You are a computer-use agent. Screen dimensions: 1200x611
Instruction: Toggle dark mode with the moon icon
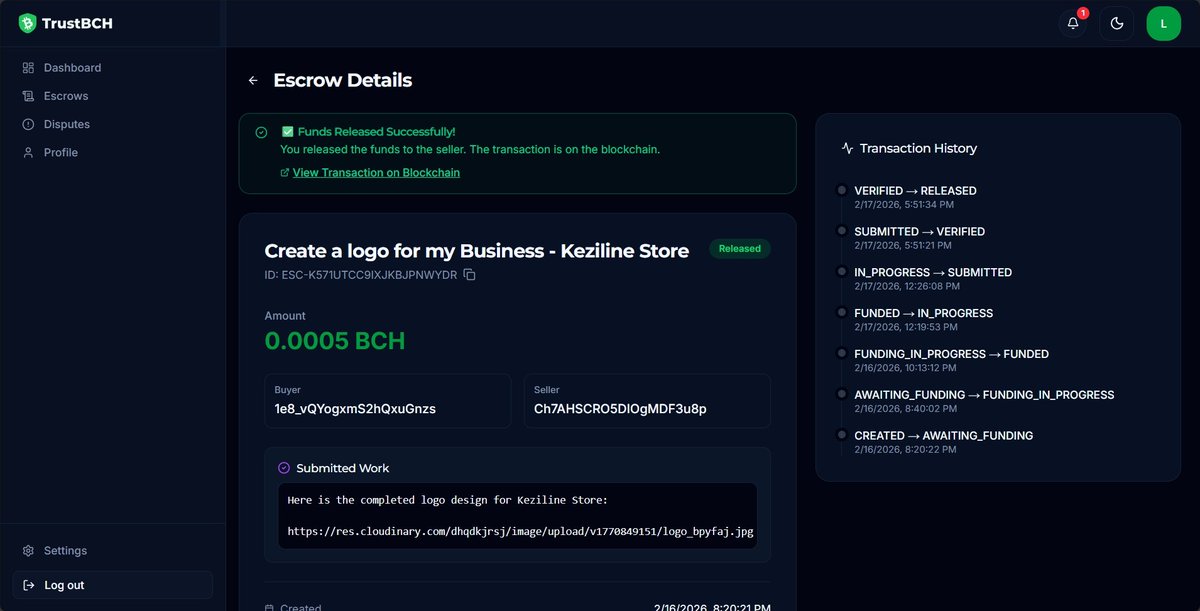tap(1117, 23)
